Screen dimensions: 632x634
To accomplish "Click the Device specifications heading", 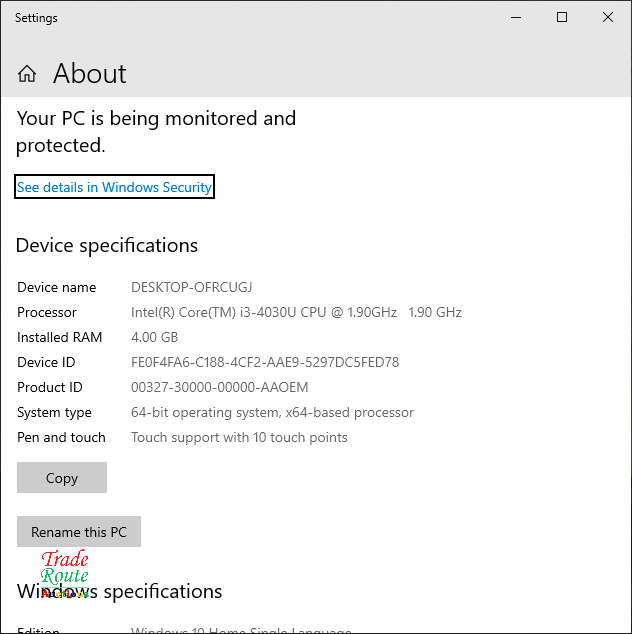I will coord(107,245).
